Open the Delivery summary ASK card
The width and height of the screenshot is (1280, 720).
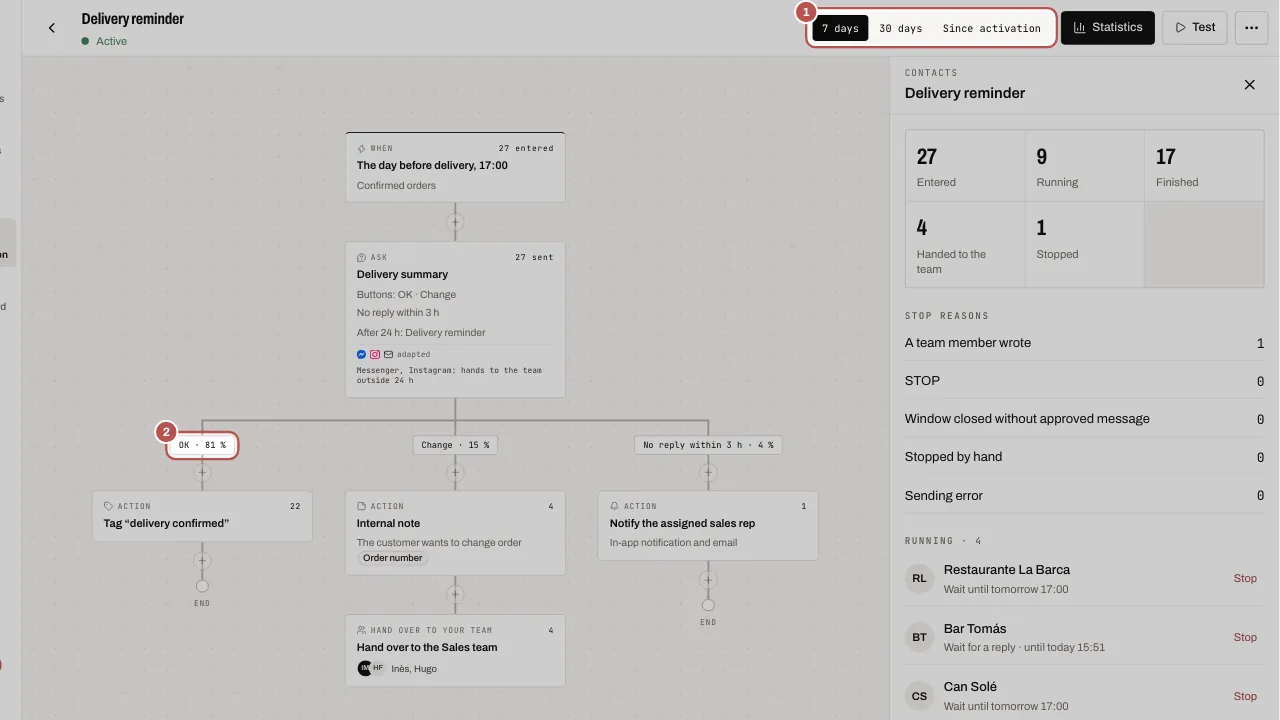click(455, 320)
